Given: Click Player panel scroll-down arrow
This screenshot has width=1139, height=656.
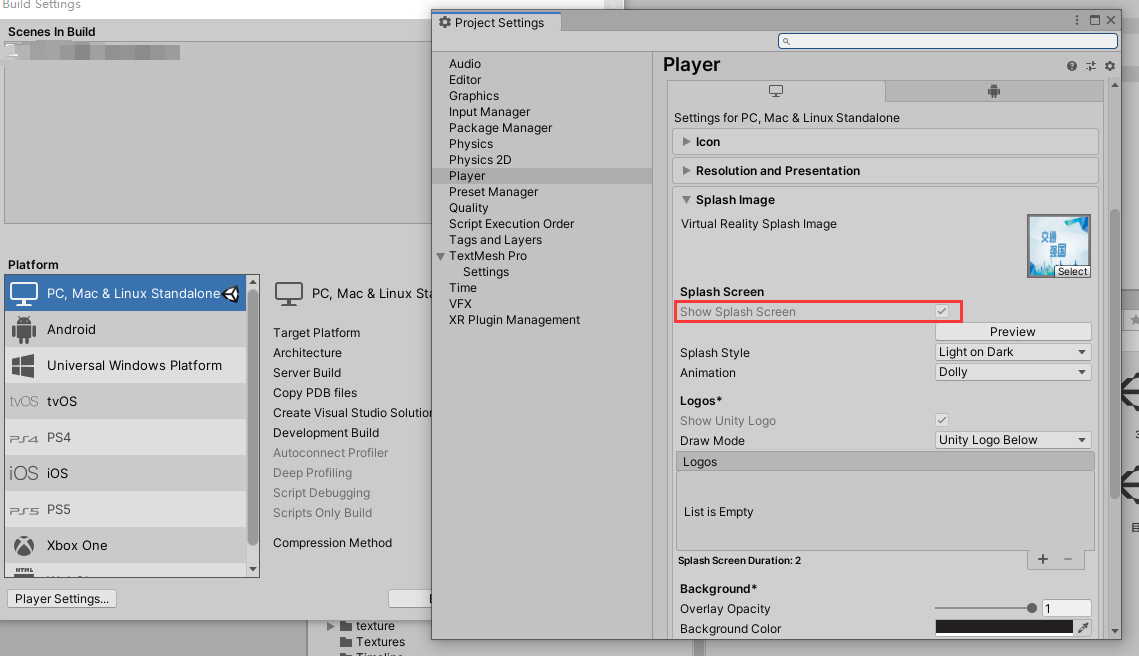Looking at the screenshot, I should pos(1115,631).
